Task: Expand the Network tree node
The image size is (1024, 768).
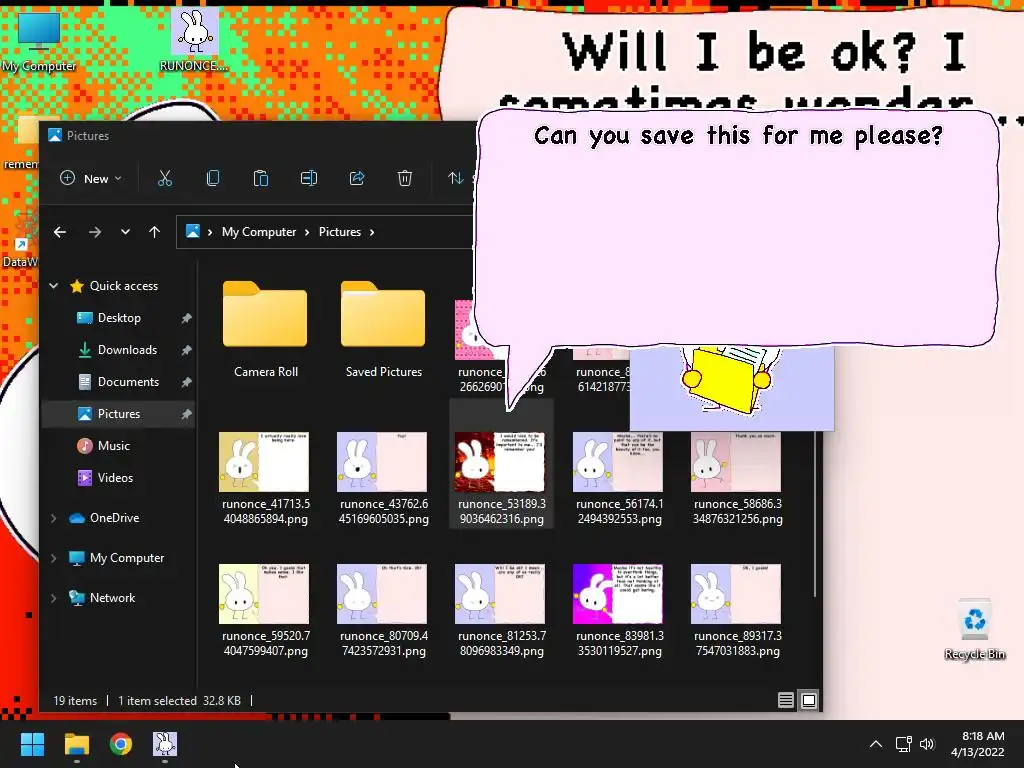Action: click(54, 598)
